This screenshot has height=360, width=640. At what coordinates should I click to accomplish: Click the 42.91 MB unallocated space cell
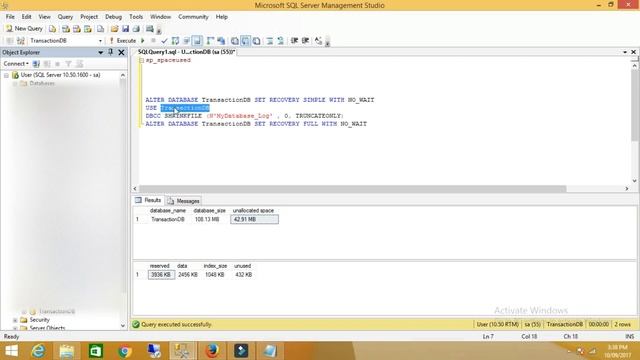click(x=254, y=220)
